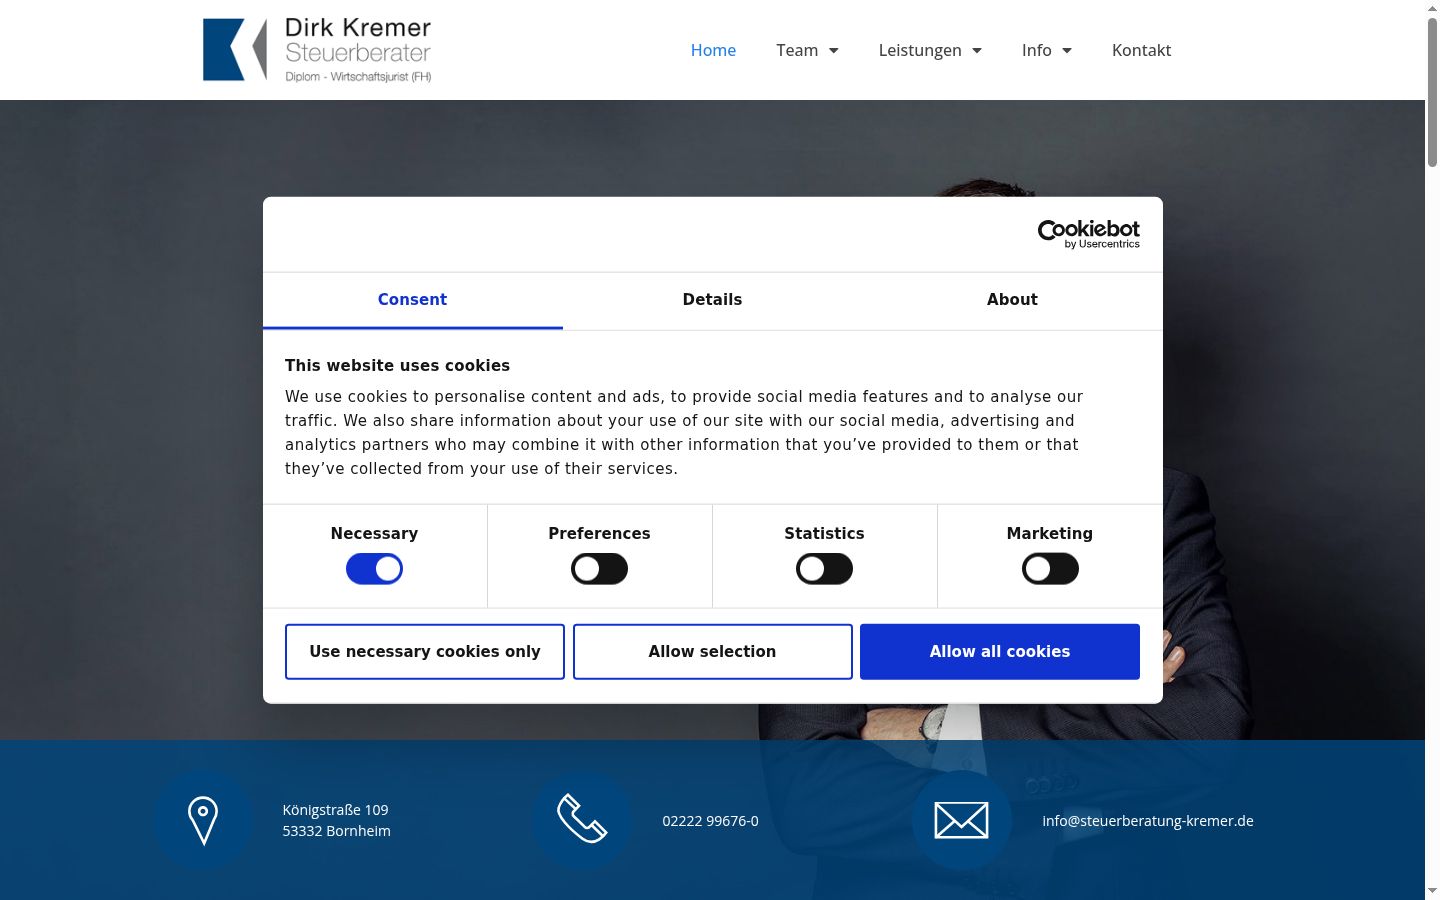The image size is (1440, 900).
Task: Click the page vertical scrollbar thumb
Action: pos(1432,92)
